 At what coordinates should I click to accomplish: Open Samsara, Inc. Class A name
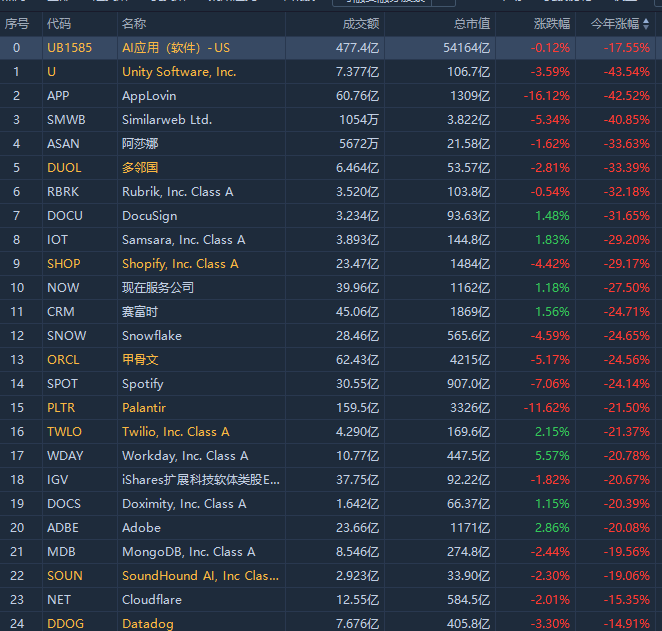(183, 240)
